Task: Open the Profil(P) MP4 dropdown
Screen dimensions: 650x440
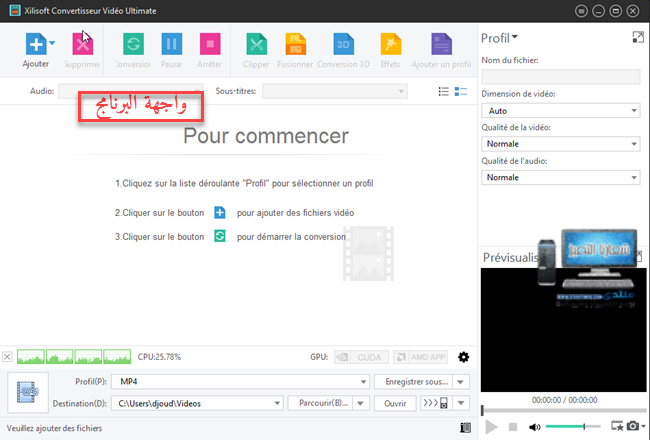Action: point(239,382)
